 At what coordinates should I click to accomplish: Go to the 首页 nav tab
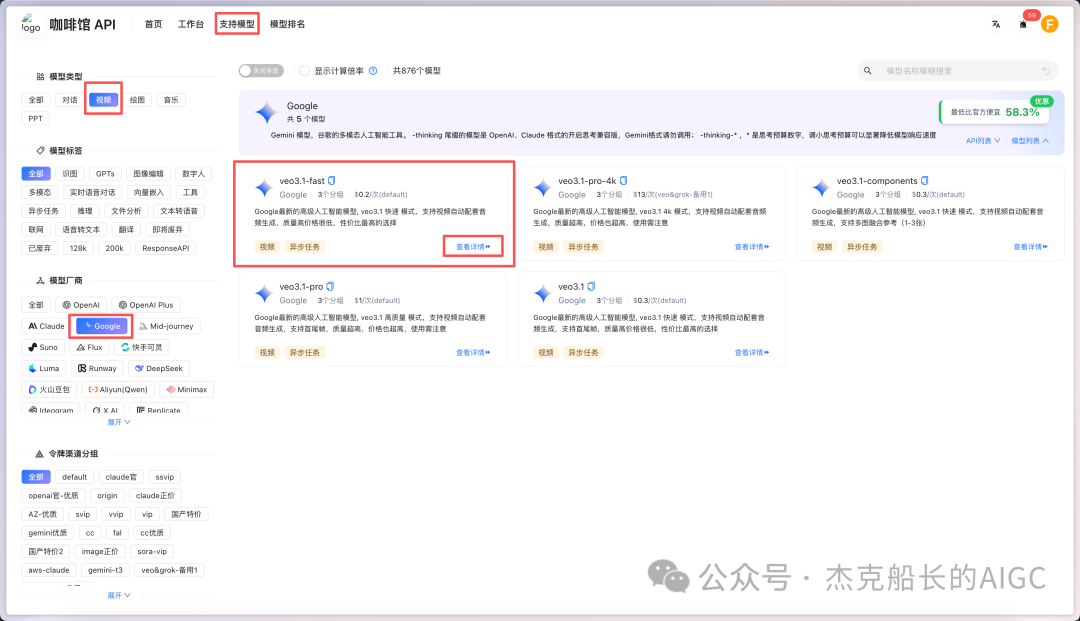tap(153, 24)
